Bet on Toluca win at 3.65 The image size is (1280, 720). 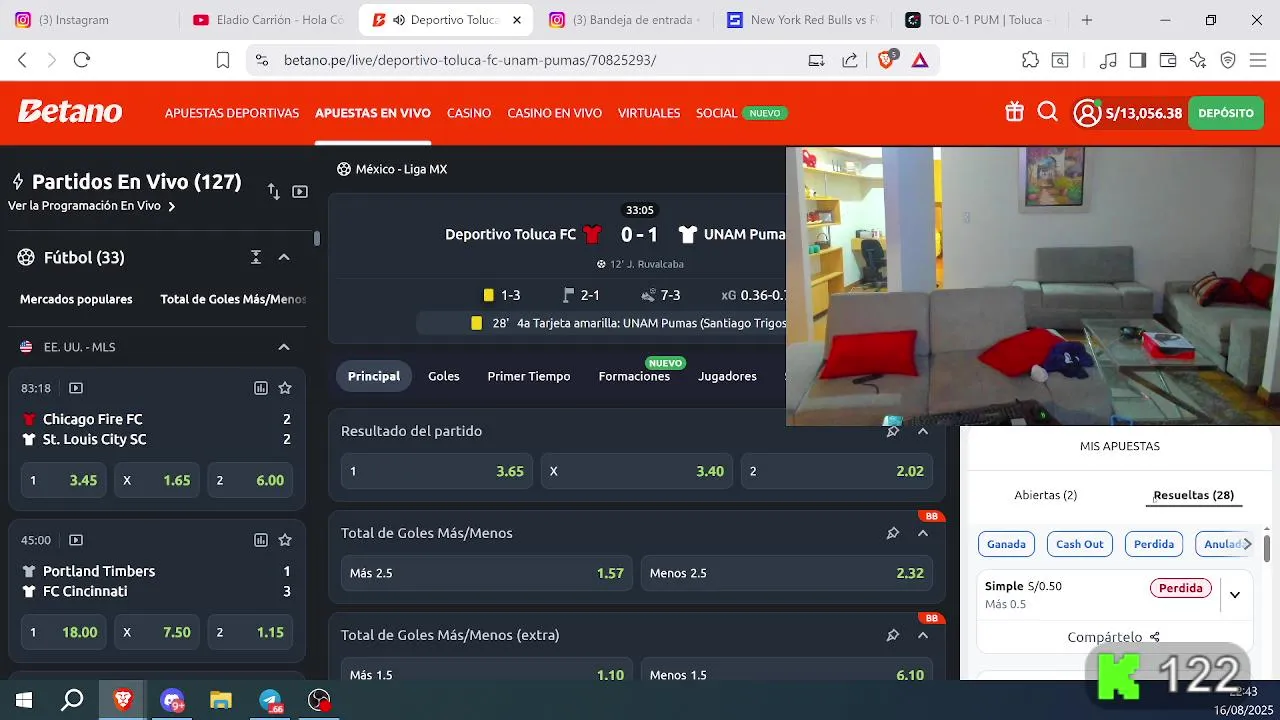pyautogui.click(x=436, y=471)
